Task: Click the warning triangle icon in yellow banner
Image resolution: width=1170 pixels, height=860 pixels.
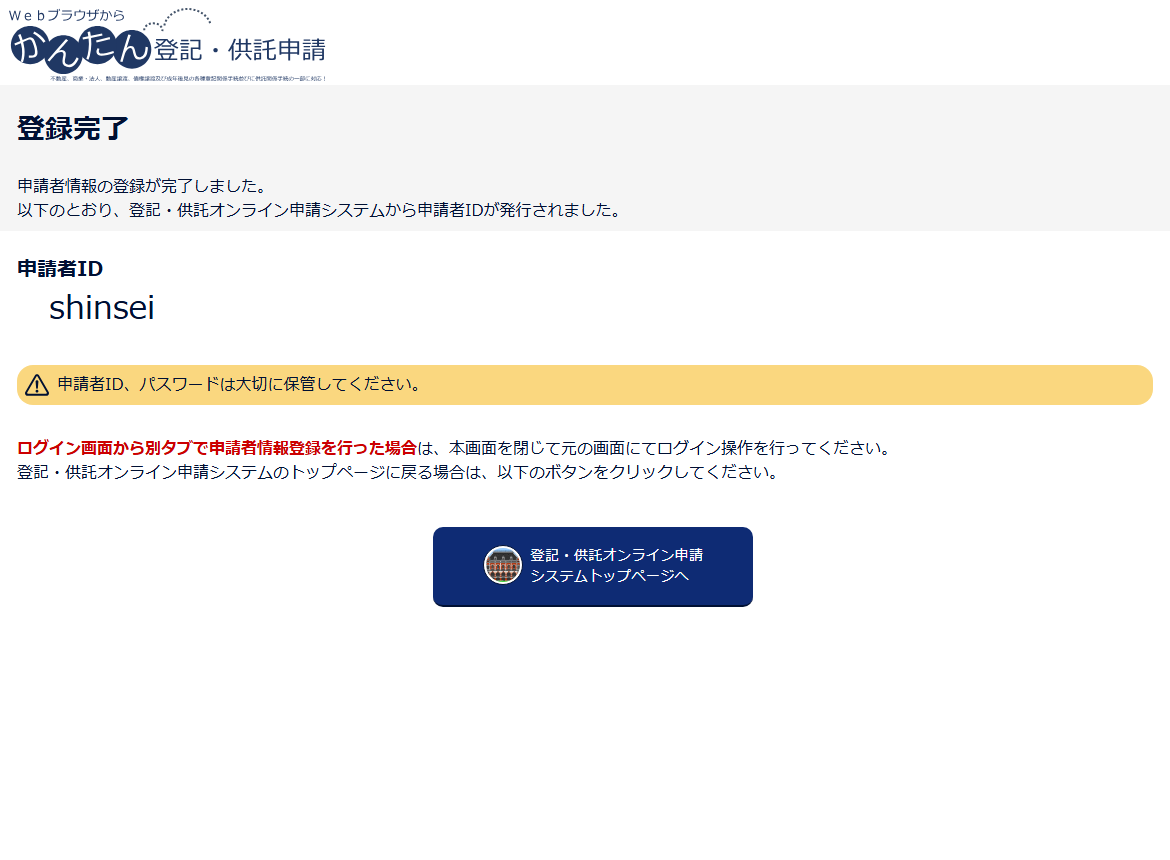Action: click(x=37, y=385)
